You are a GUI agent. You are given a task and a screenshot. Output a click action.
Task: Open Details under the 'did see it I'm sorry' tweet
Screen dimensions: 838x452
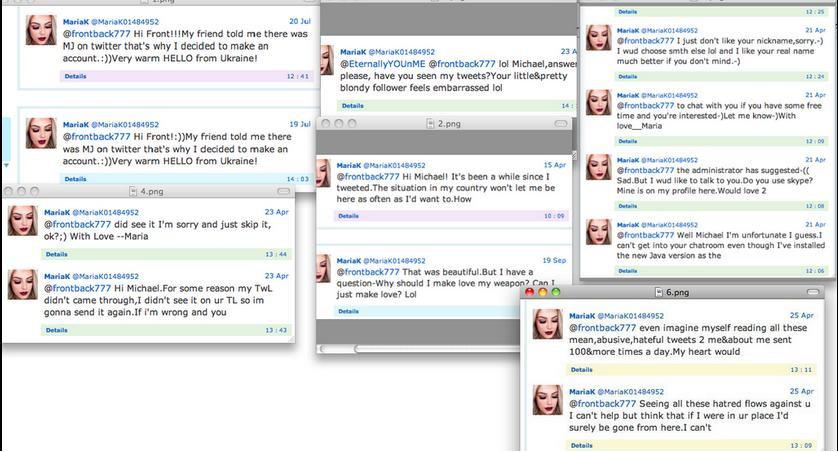57,254
